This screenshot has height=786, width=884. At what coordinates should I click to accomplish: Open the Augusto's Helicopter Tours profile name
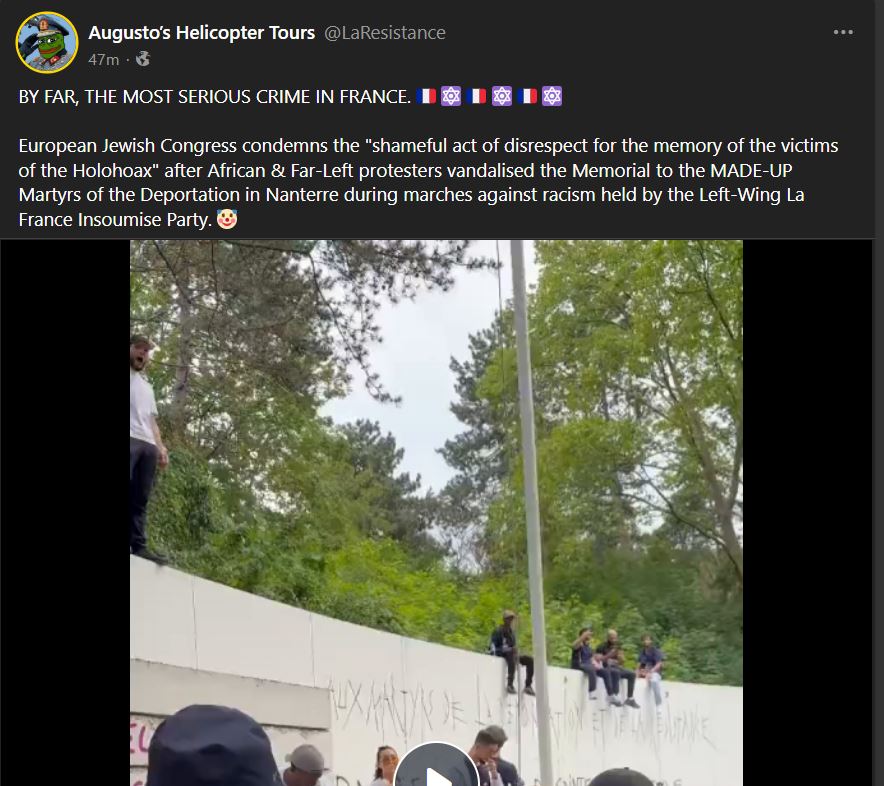(201, 33)
